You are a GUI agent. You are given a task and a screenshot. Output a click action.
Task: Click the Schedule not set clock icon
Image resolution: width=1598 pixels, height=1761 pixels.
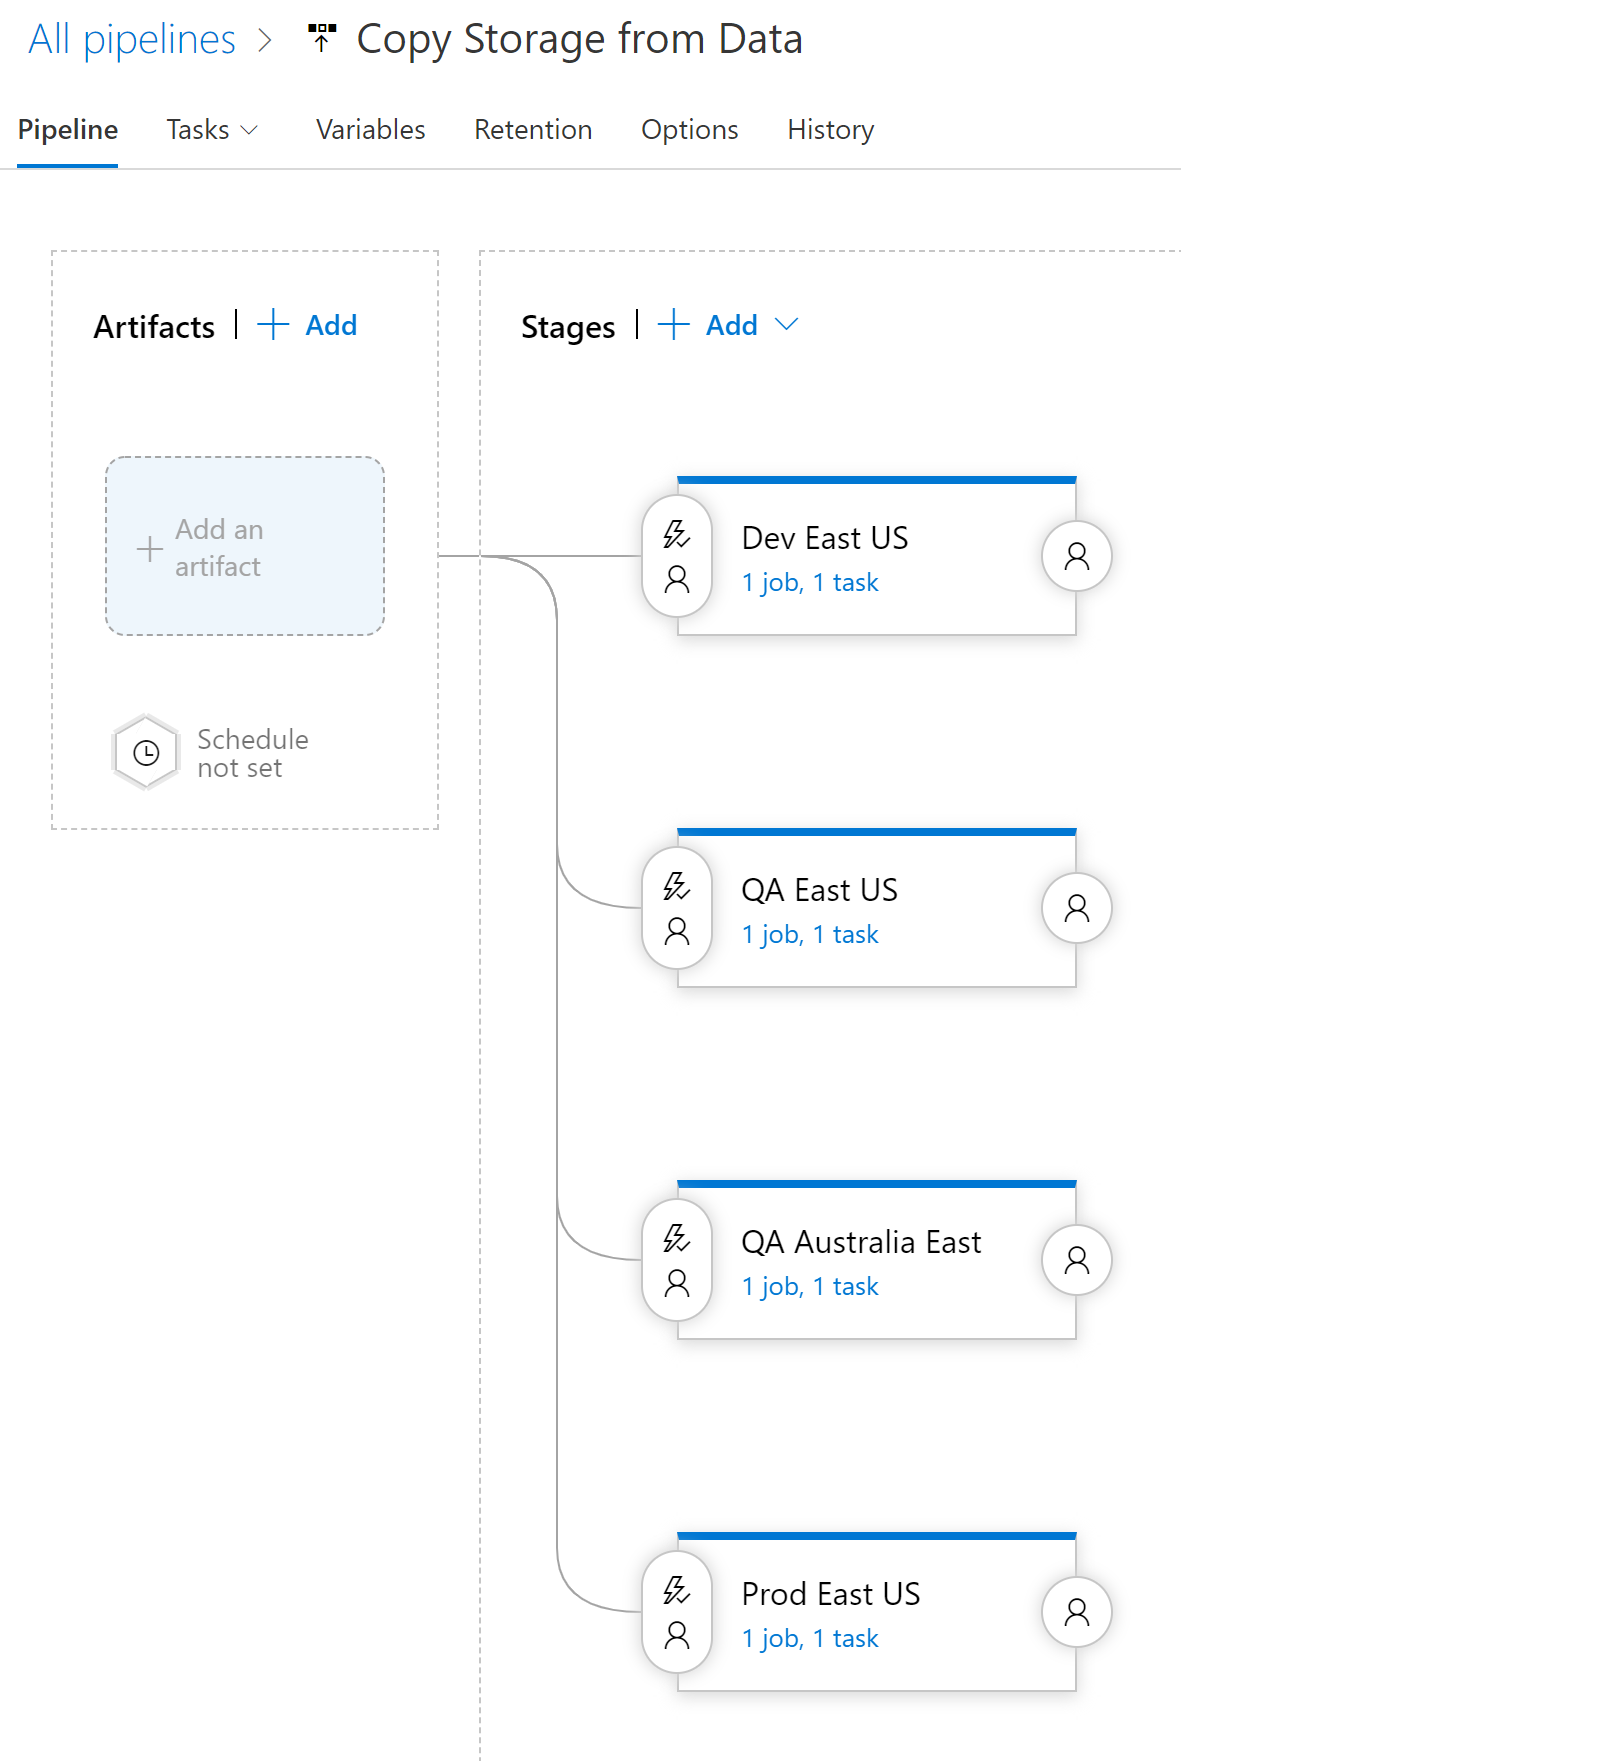point(147,753)
